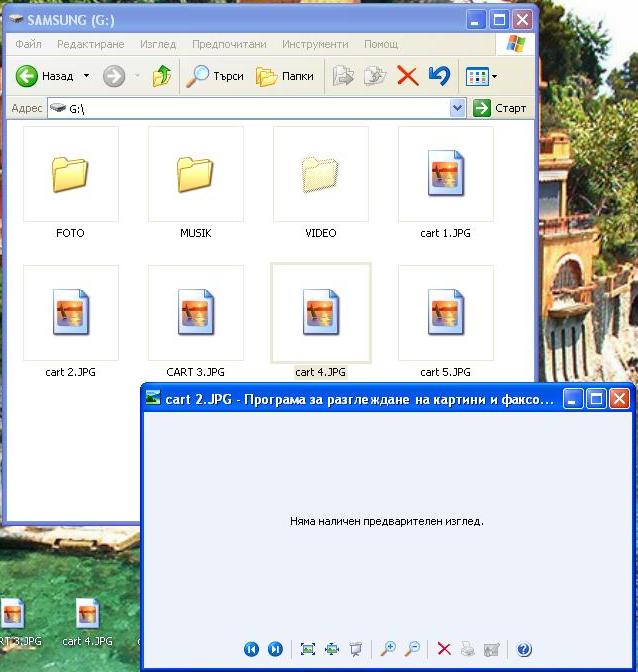This screenshot has height=672, width=638.
Task: Click the Zoom In magnifier icon
Action: point(388,650)
